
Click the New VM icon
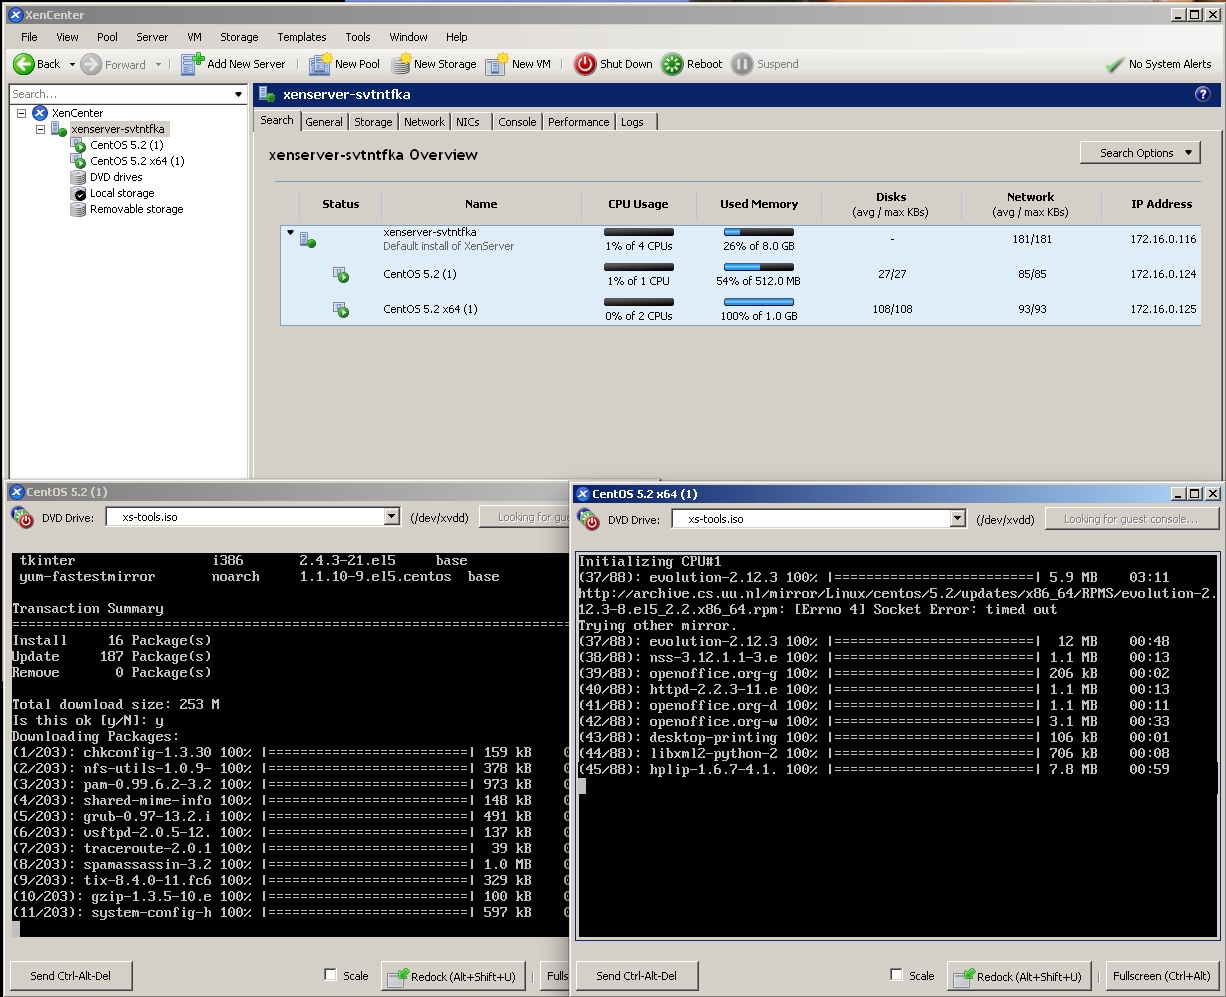pos(497,64)
